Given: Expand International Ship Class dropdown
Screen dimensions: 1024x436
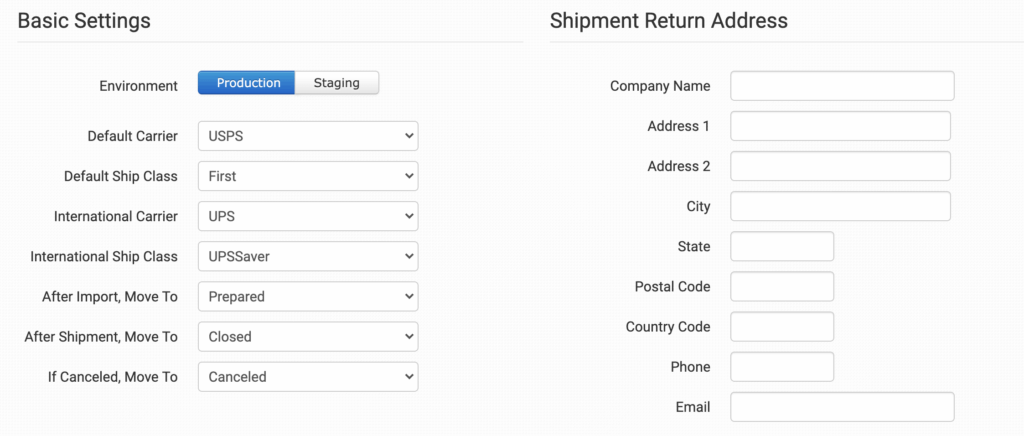Looking at the screenshot, I should point(308,256).
